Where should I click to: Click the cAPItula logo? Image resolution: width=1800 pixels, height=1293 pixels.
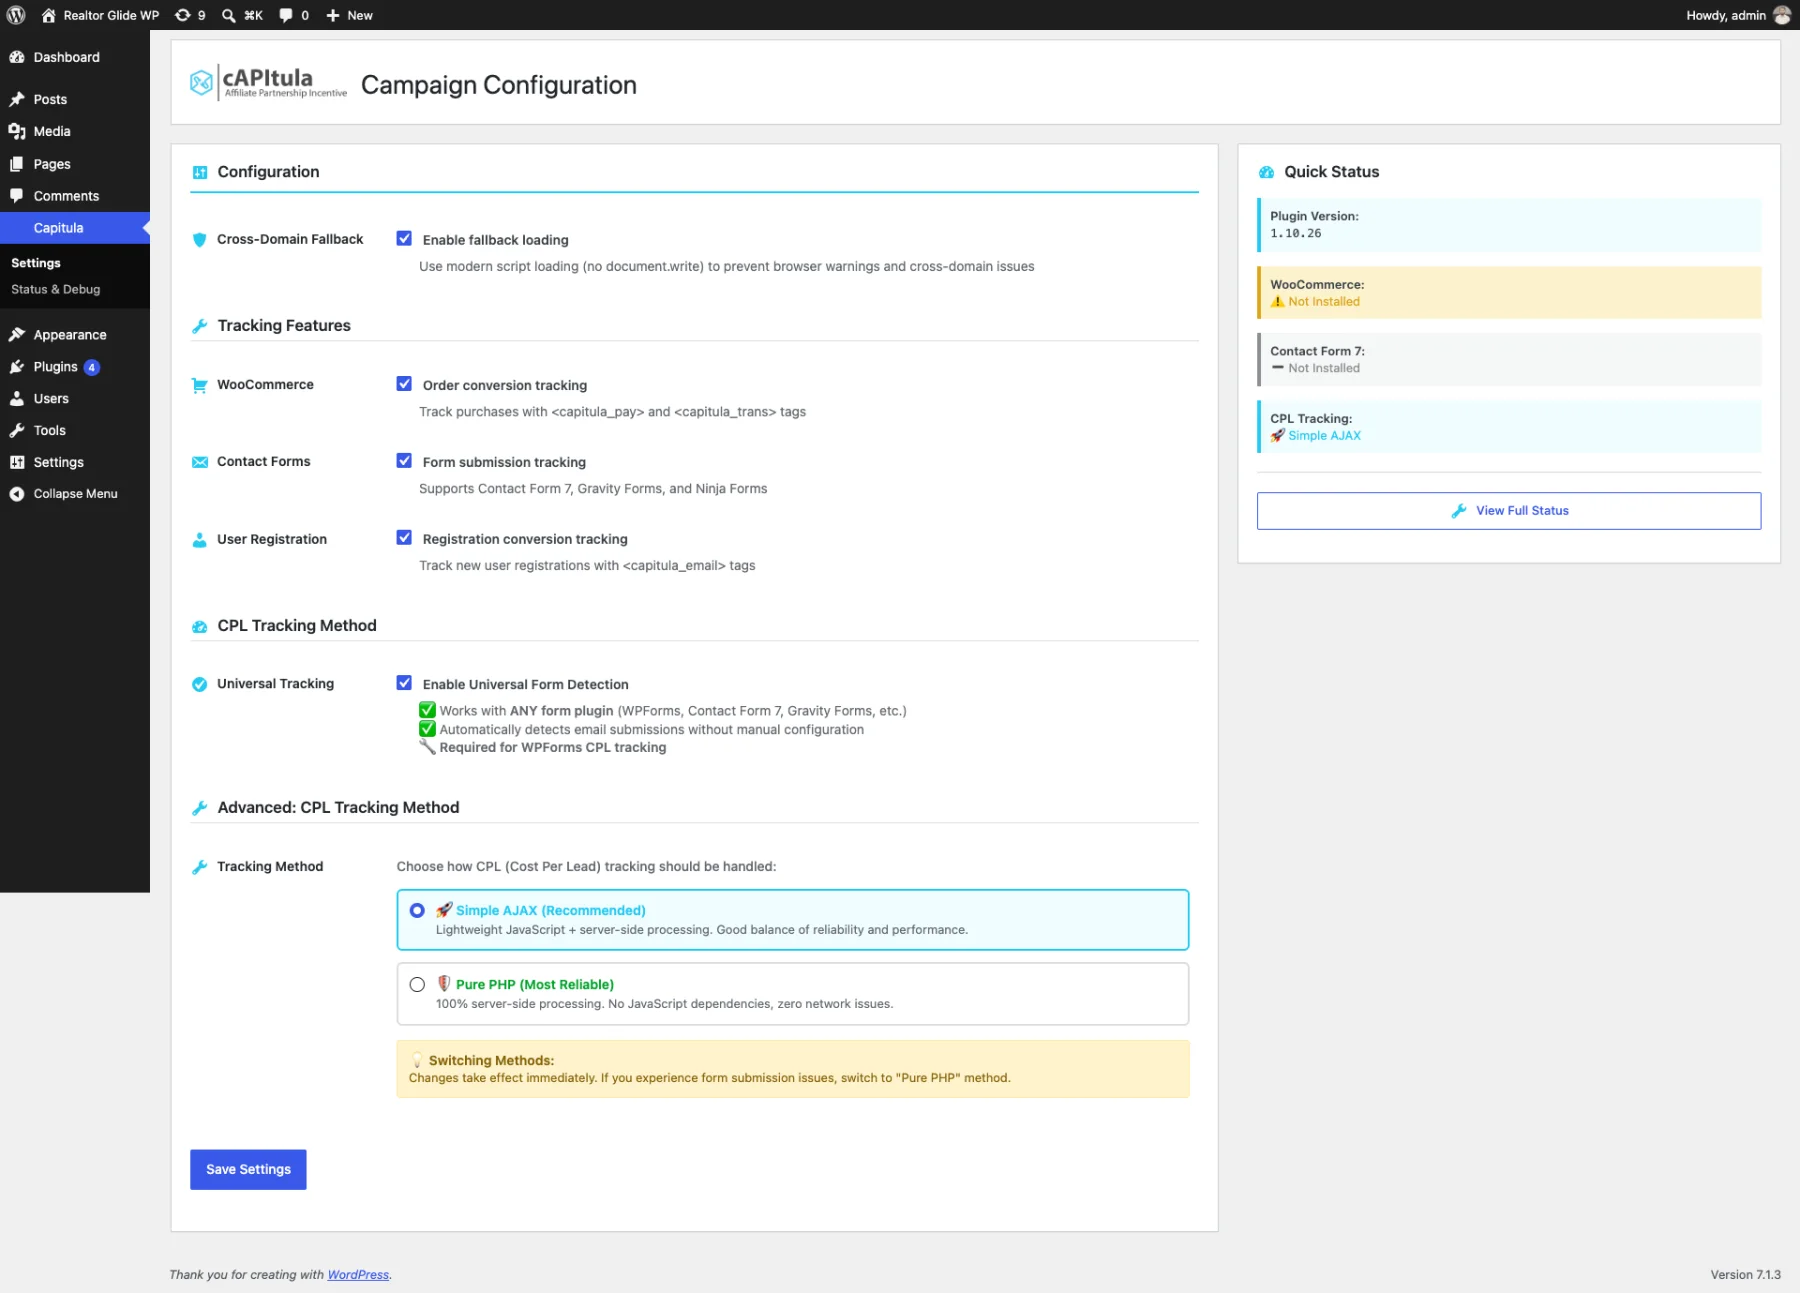click(x=268, y=83)
